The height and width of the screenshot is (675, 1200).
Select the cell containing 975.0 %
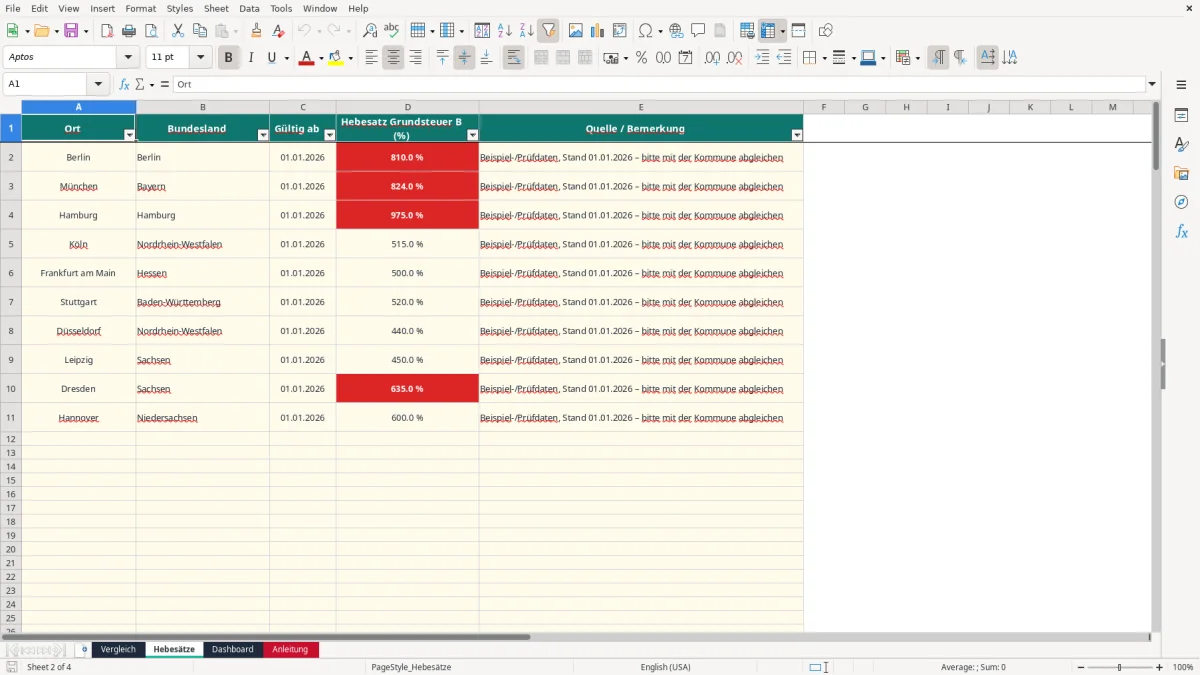(408, 215)
